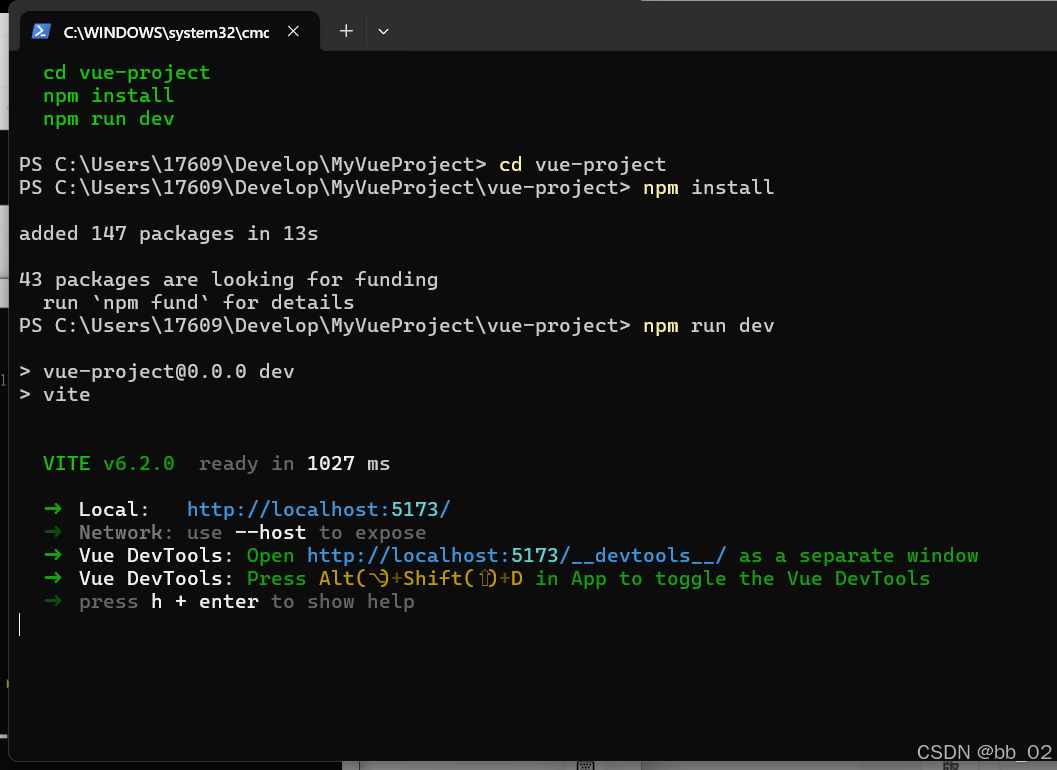Click the 'npm run dev' command at the prompt
The height and width of the screenshot is (770, 1057).
[708, 326]
